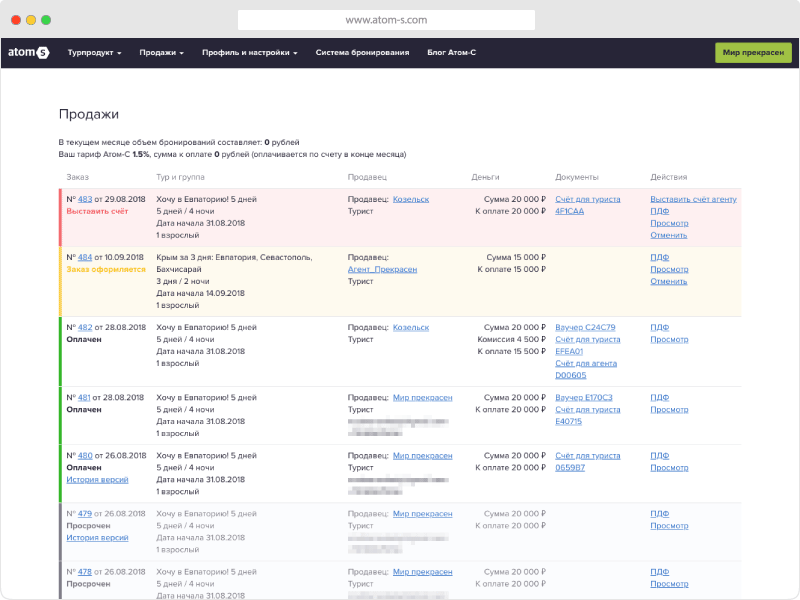
Task: Cancel order 484 via Отменить link
Action: (x=668, y=281)
